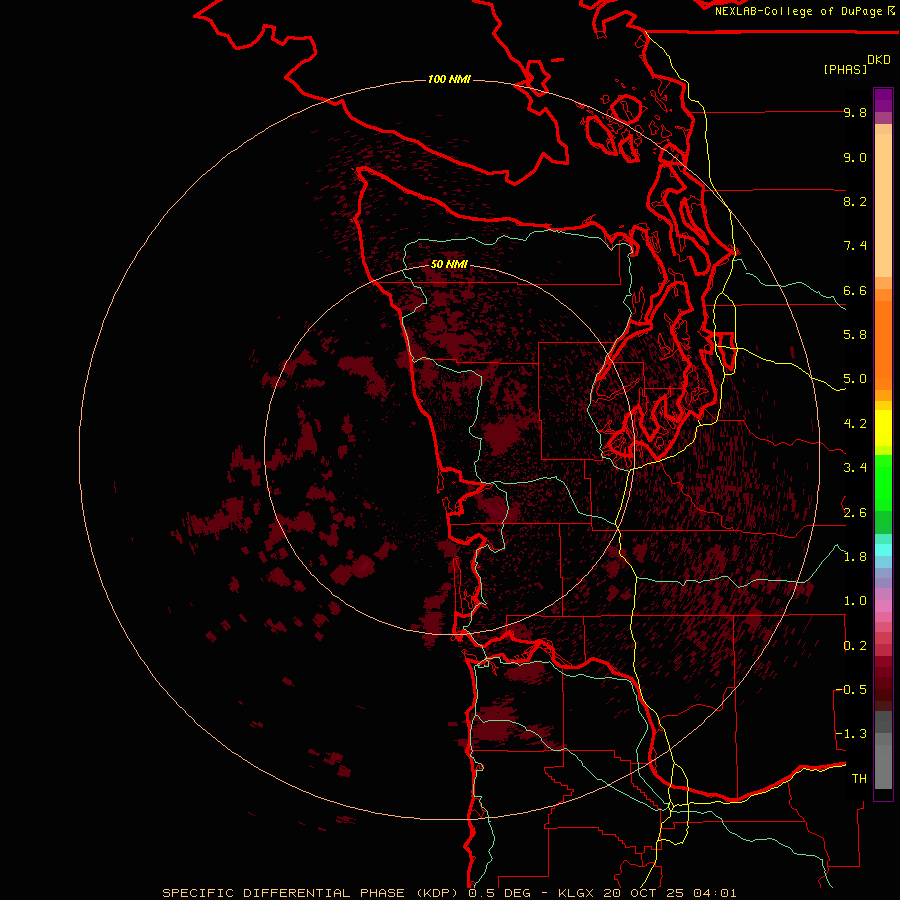This screenshot has height=900, width=900.
Task: Click the cyan segment of the color bar
Action: coord(883,549)
